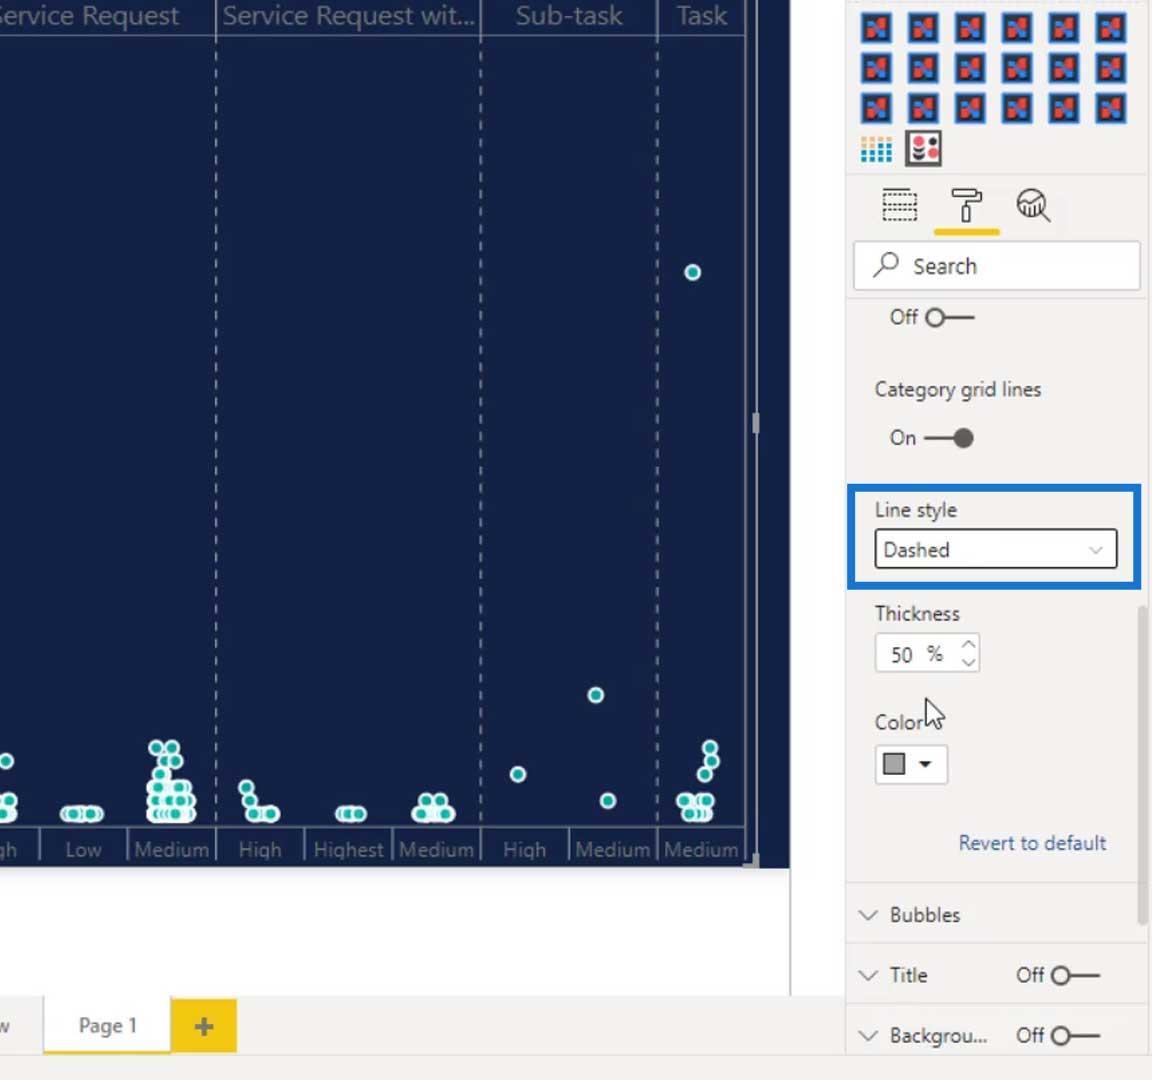This screenshot has height=1080, width=1152.
Task: Click the Low axis label
Action: click(x=83, y=850)
